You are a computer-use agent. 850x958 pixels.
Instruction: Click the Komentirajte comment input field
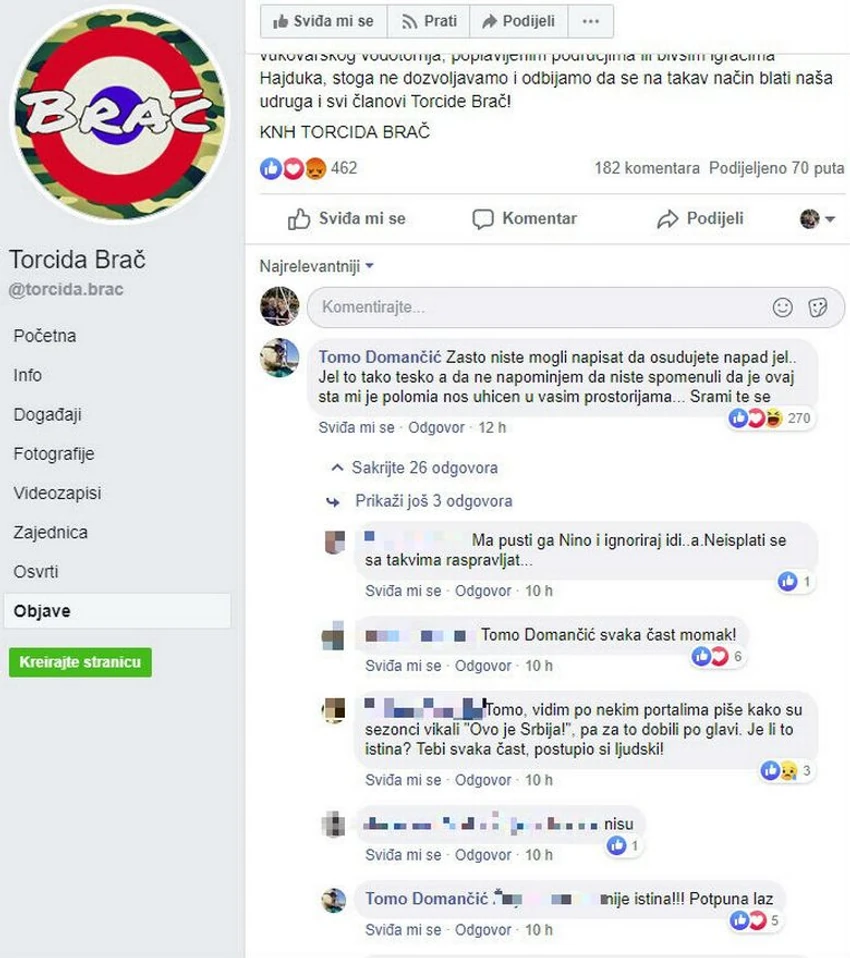[538, 307]
